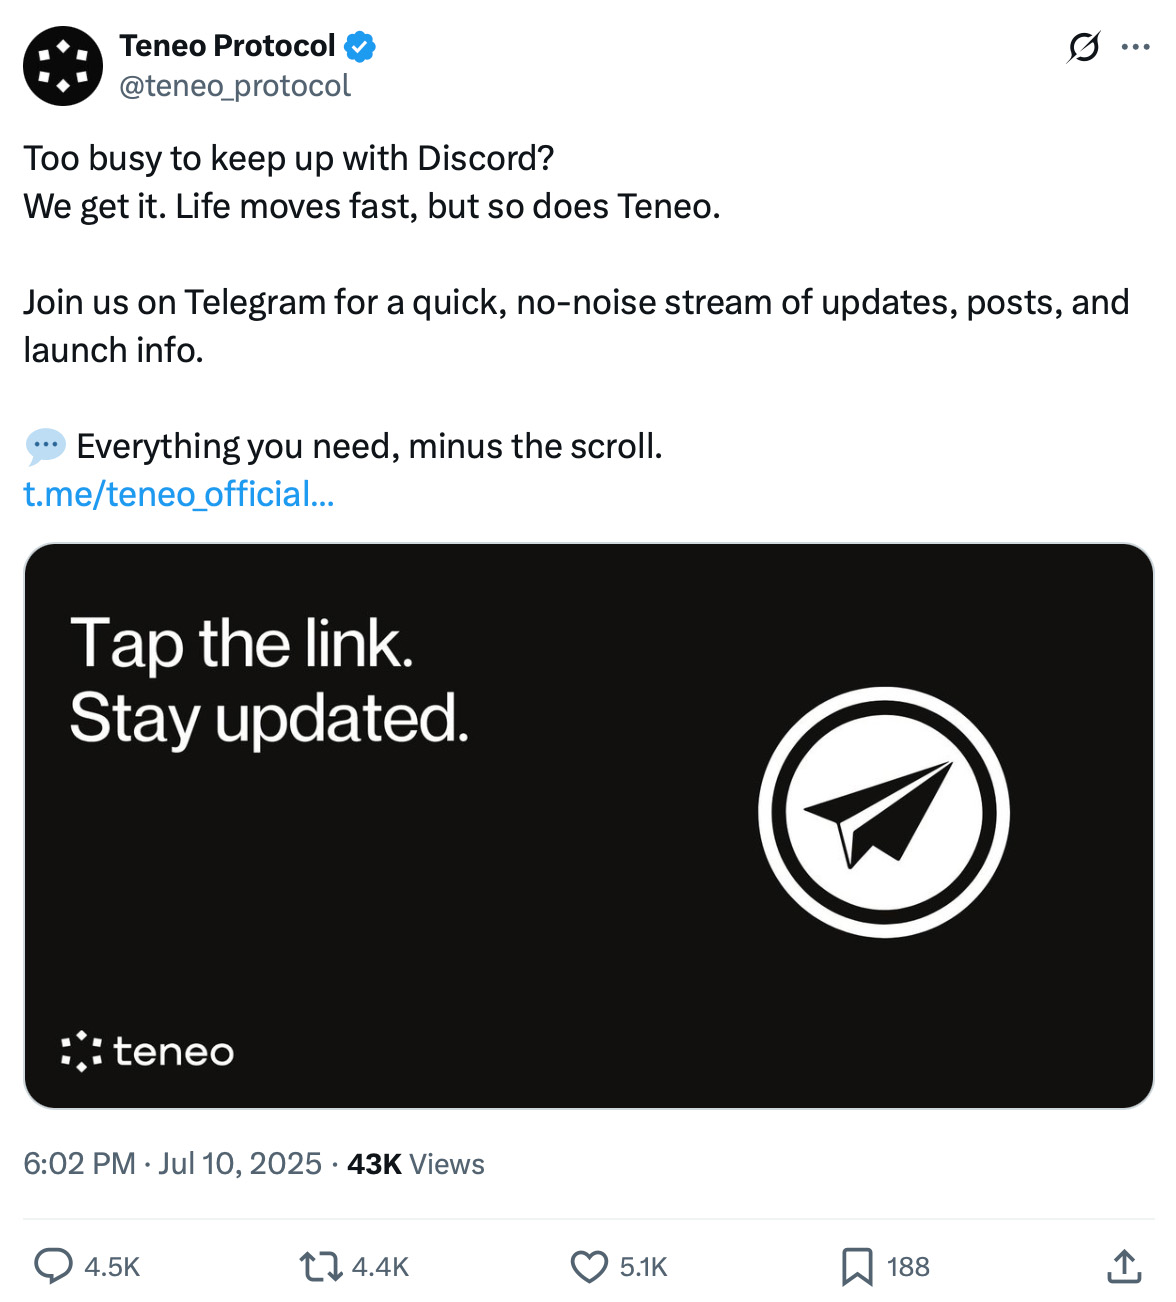Share the post via the upload icon

pos(1124,1267)
